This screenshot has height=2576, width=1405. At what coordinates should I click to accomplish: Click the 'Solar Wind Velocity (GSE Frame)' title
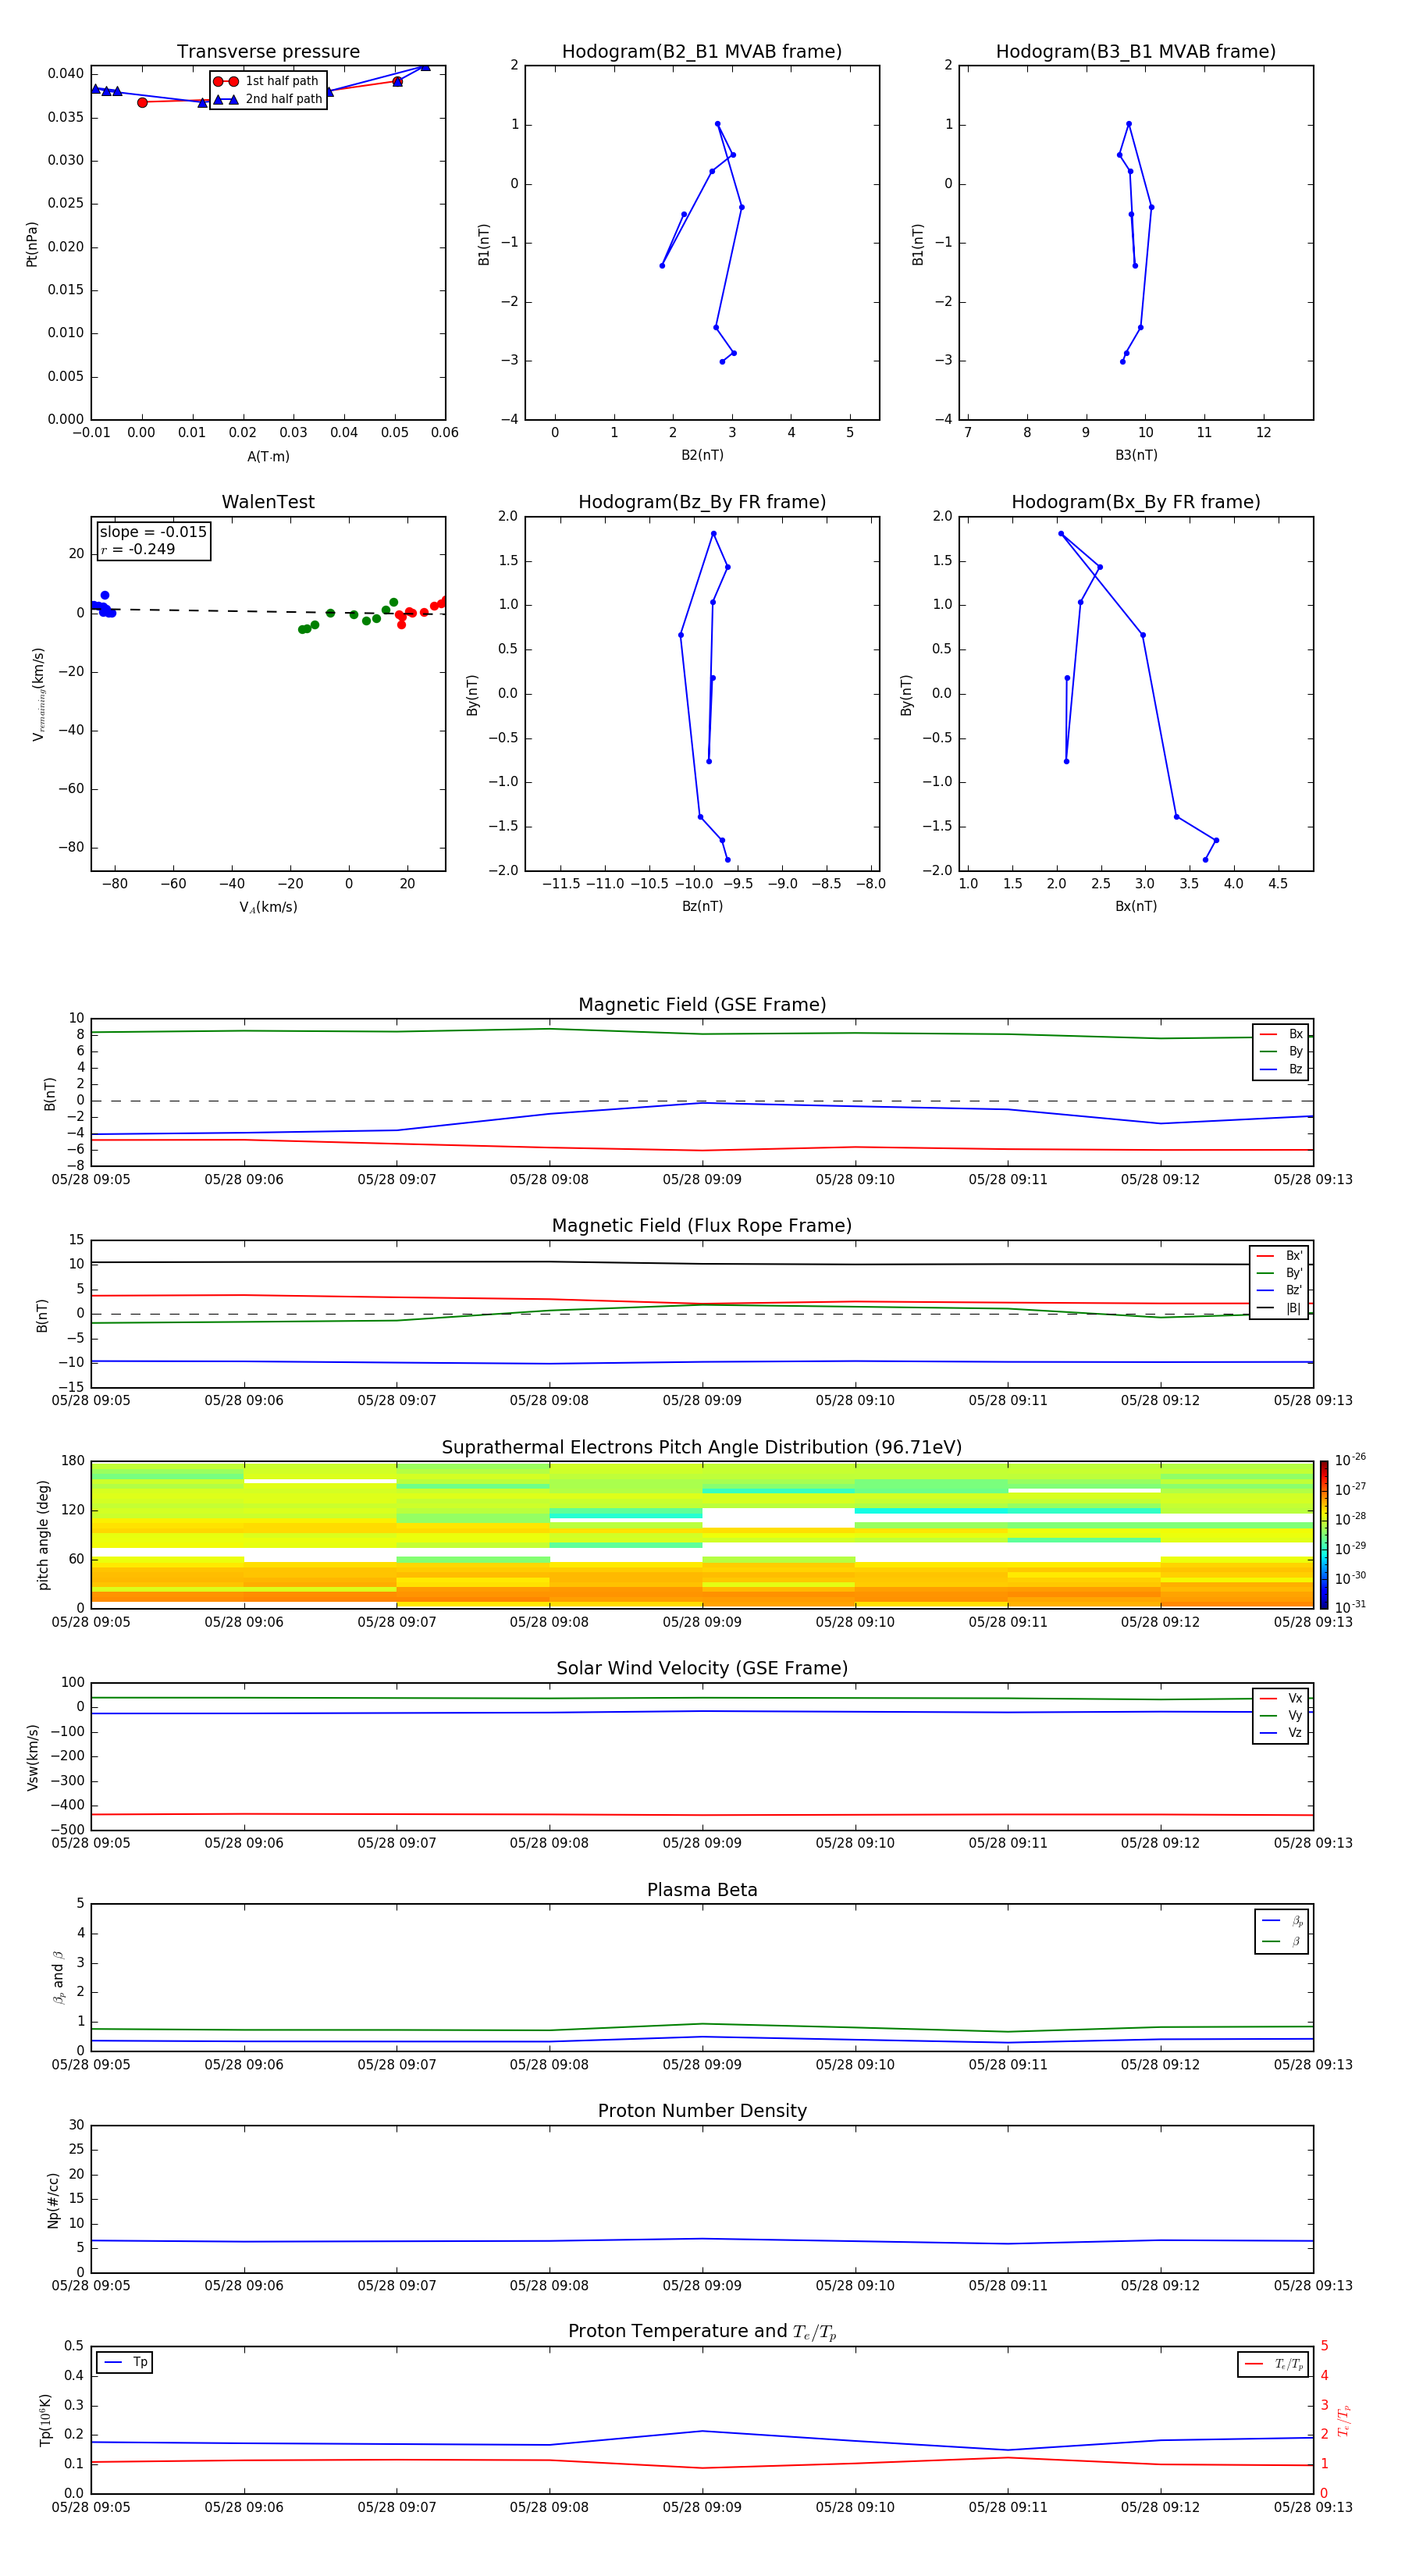click(702, 1668)
